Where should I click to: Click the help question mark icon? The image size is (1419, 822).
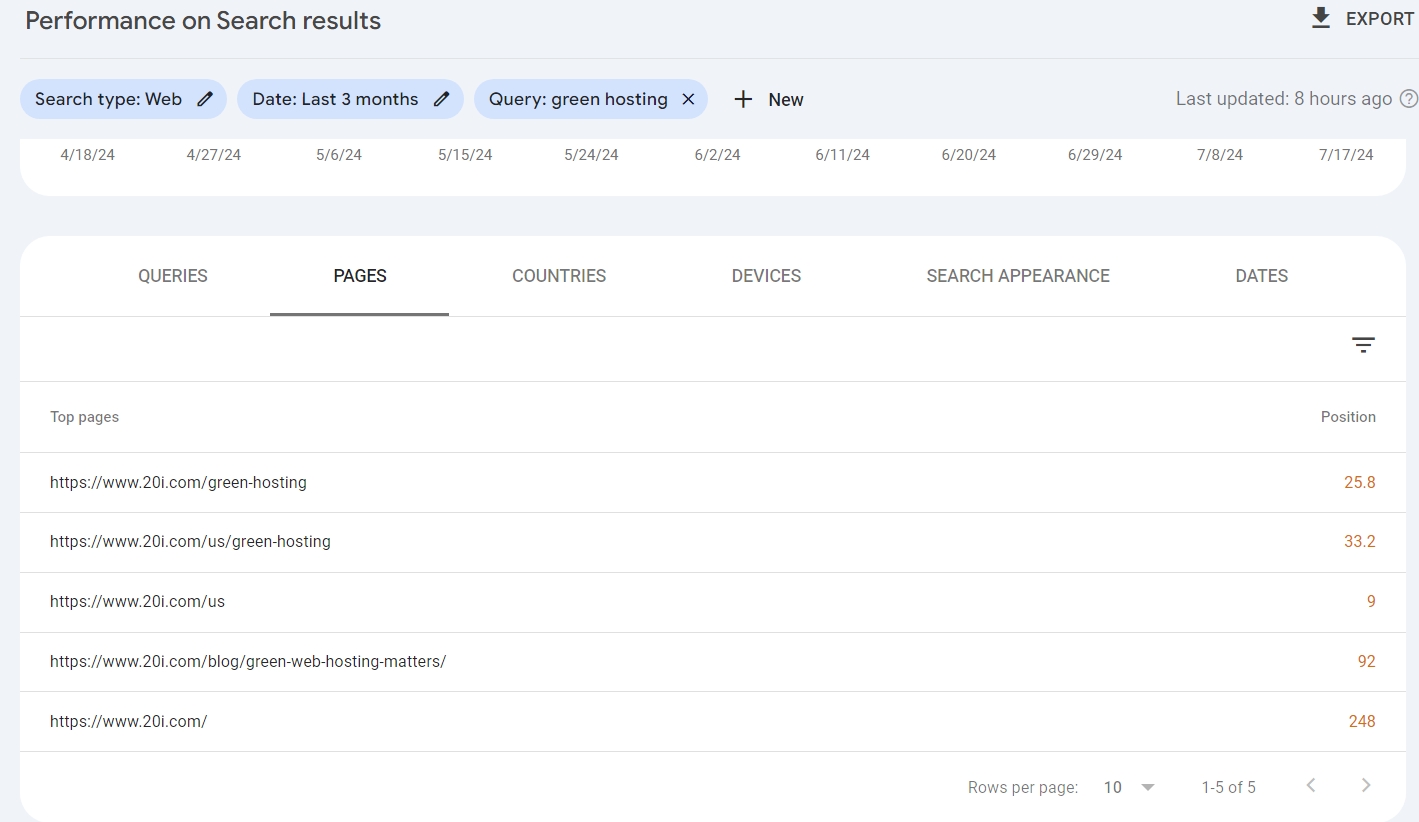[x=1410, y=99]
